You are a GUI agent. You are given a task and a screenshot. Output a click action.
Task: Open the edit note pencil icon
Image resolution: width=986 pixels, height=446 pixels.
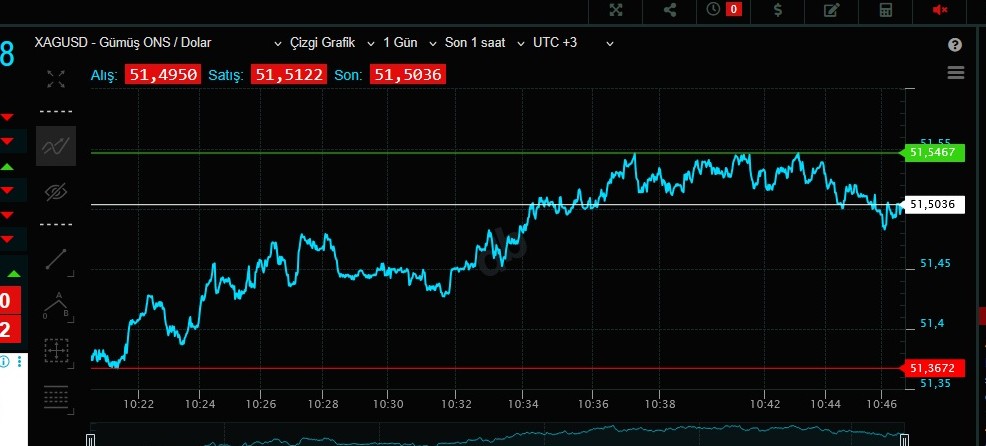[x=831, y=10]
